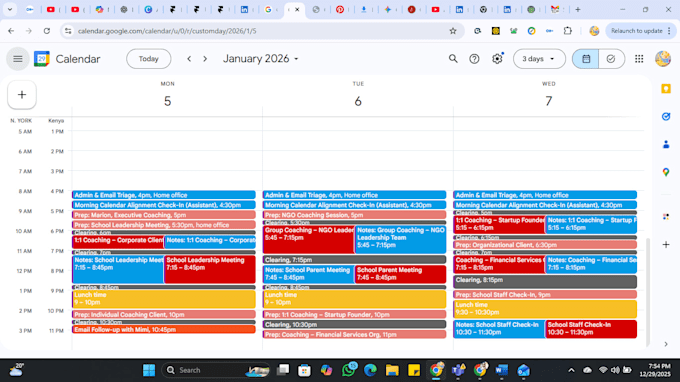The image size is (680, 382).
Task: Open Prep: NGO Coaching Session event
Action: [x=354, y=215]
